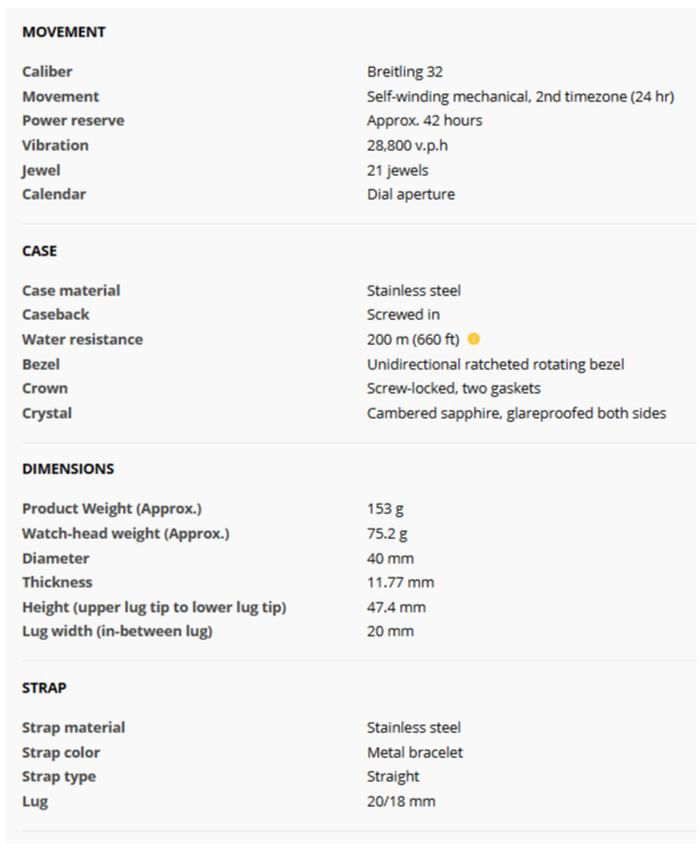Image resolution: width=700 pixels, height=850 pixels.
Task: Click the DIMENSIONS section heading
Action: pyautogui.click(x=68, y=469)
